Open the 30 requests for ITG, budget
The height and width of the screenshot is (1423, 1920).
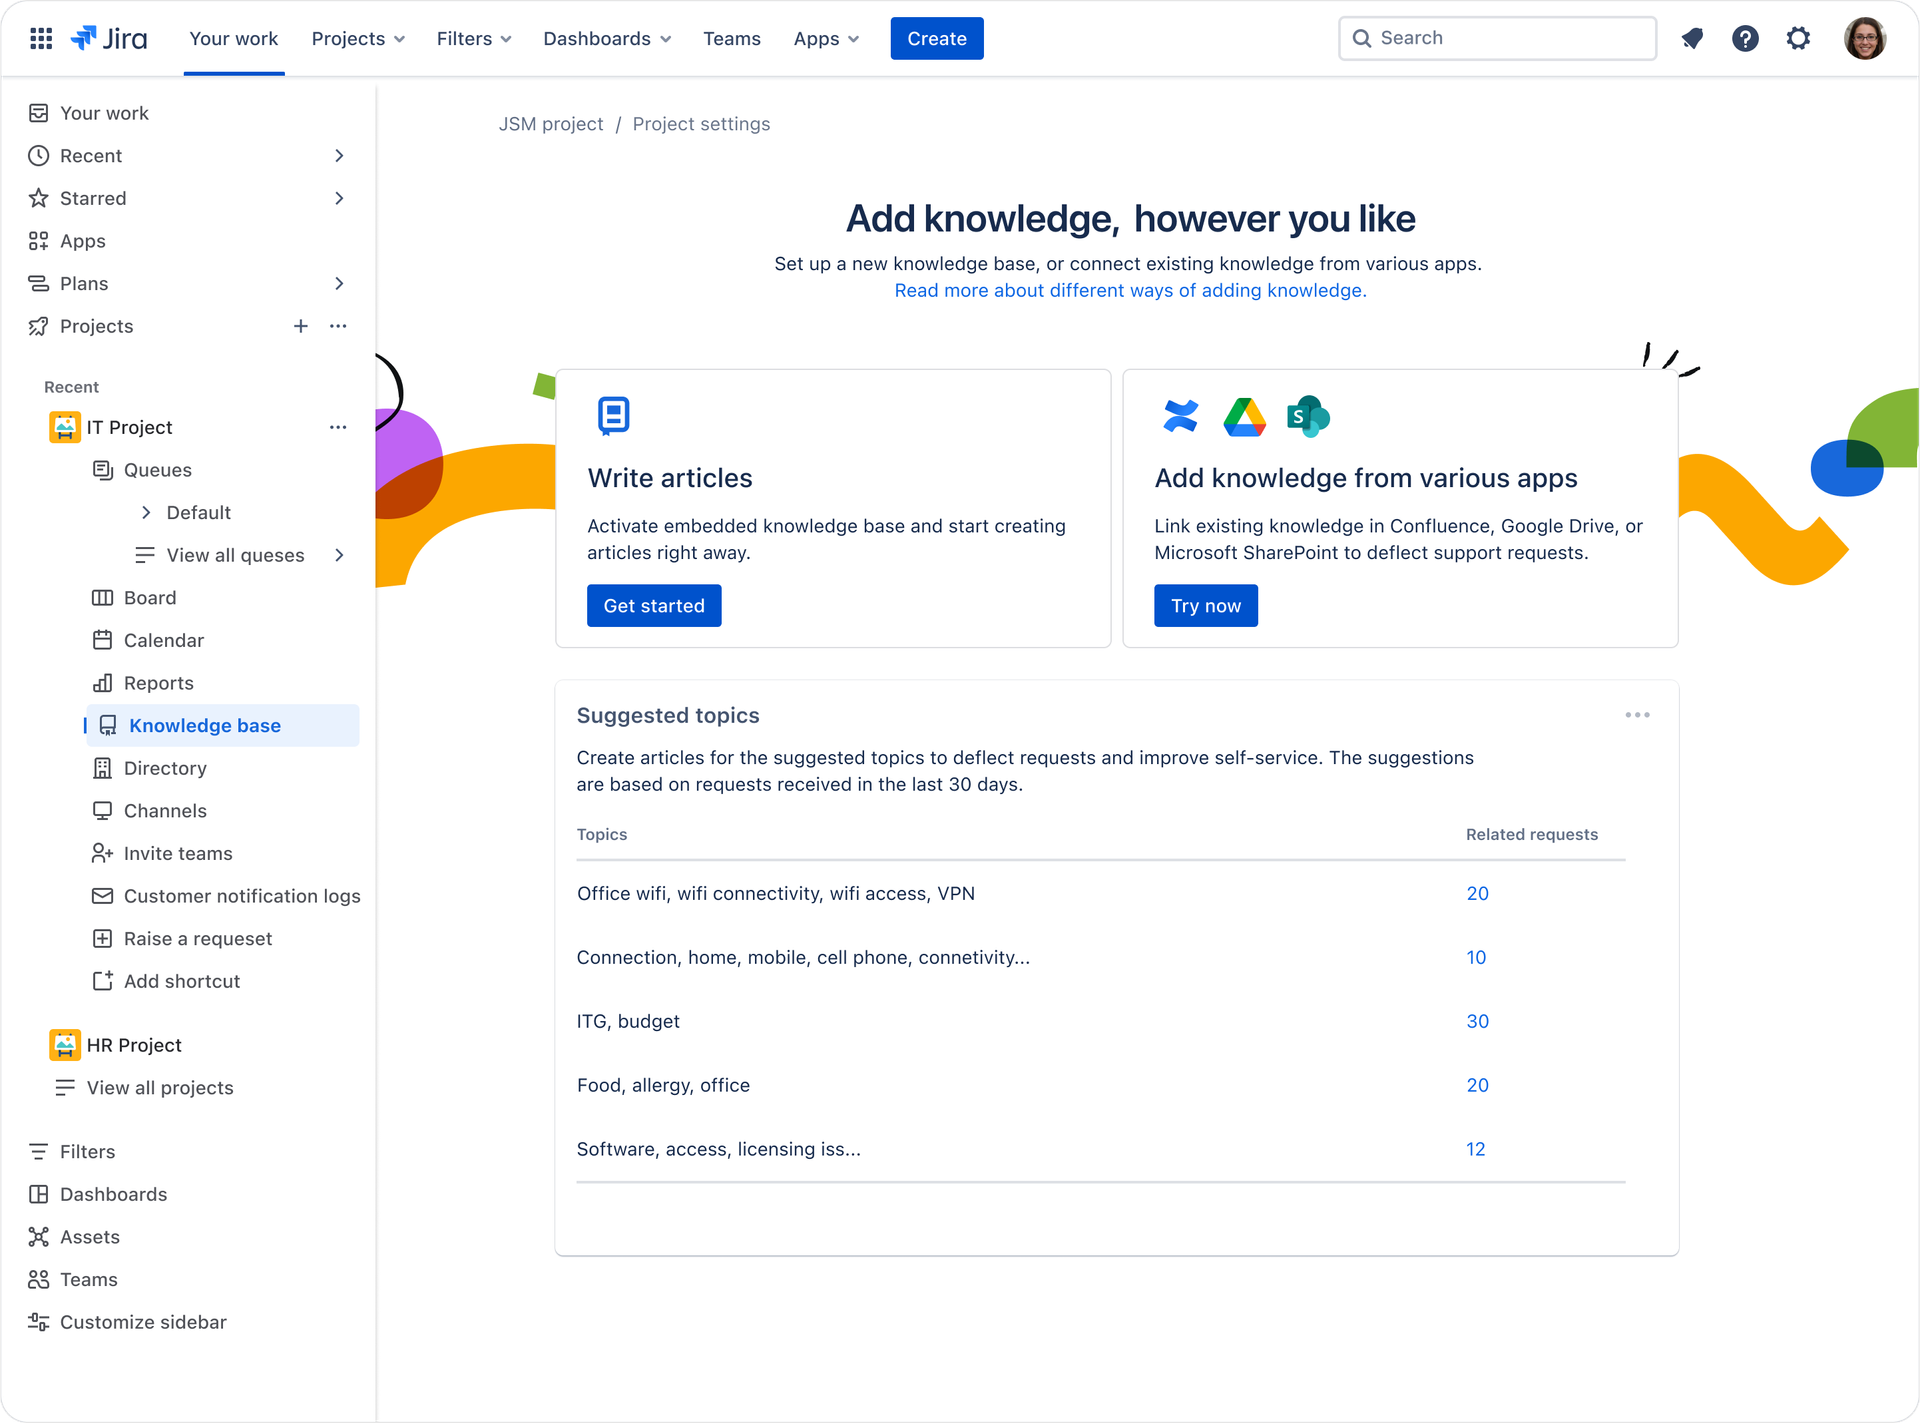pos(1477,1022)
